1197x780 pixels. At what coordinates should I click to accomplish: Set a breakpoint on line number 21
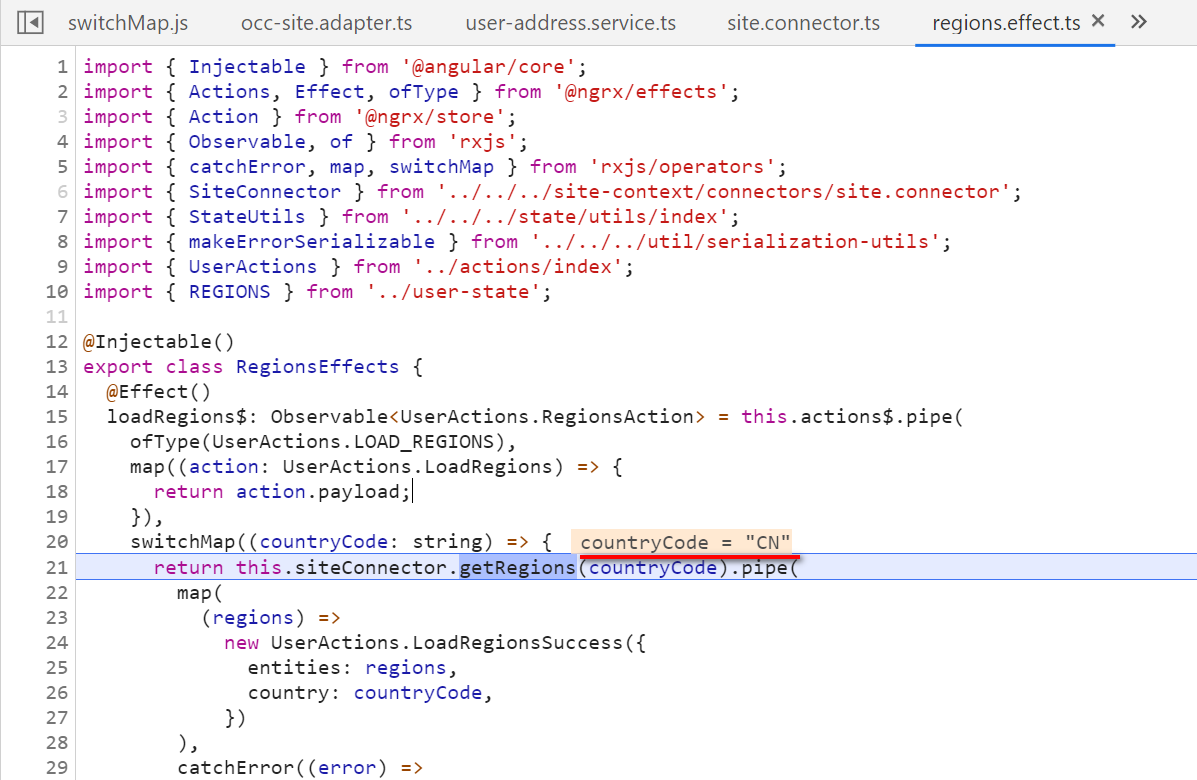point(57,567)
